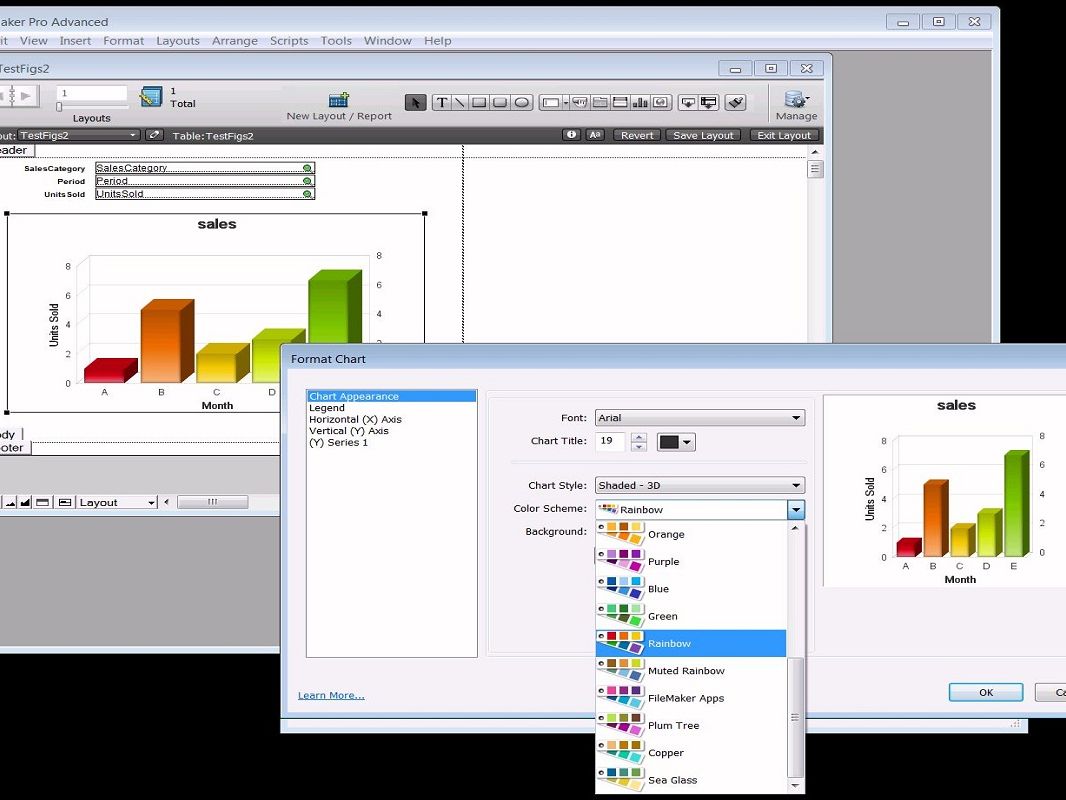Click the layout book flip icon
1066x800 pixels.
click(x=12, y=96)
